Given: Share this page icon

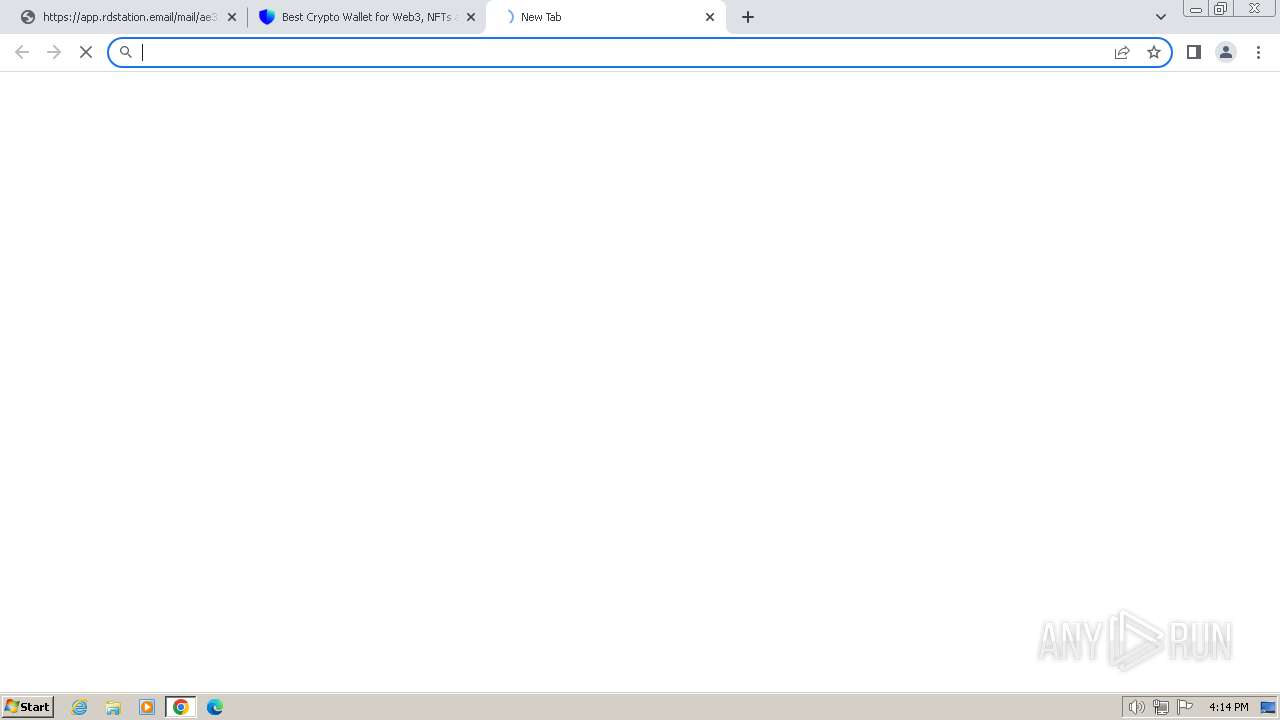Looking at the screenshot, I should 1122,52.
